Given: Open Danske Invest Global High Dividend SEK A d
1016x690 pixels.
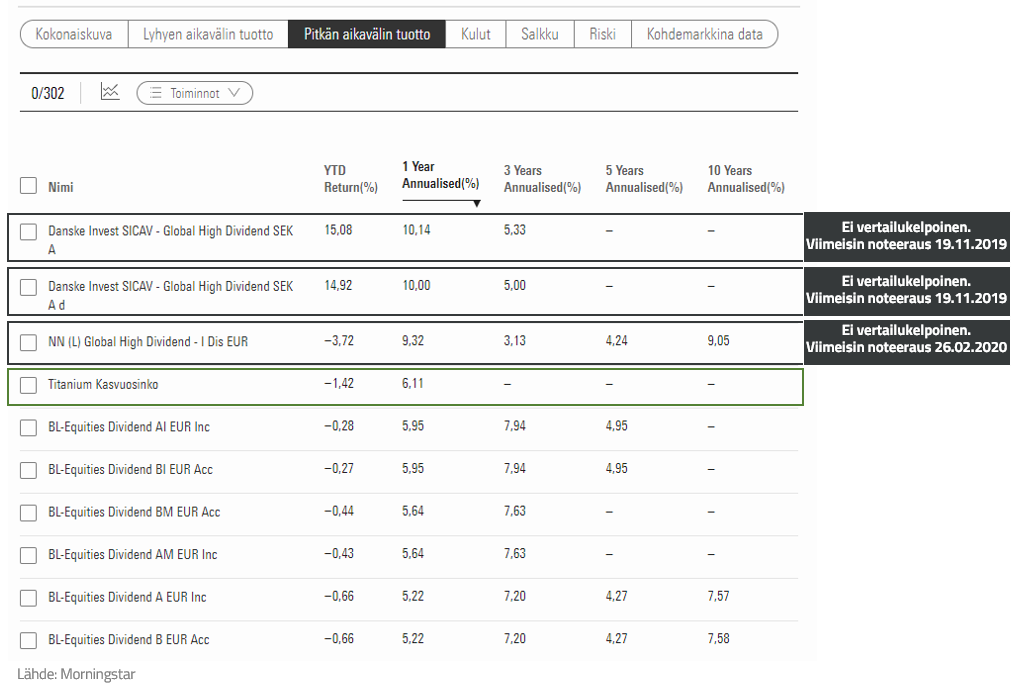Looking at the screenshot, I should (170, 295).
